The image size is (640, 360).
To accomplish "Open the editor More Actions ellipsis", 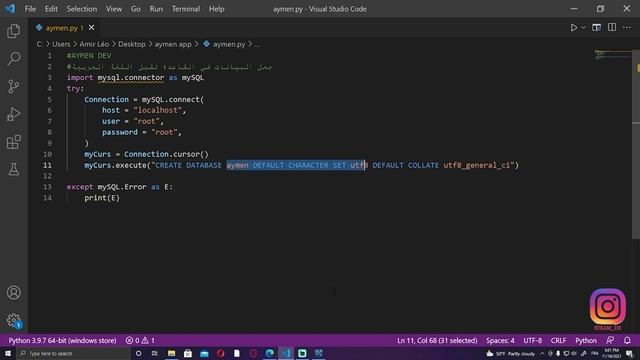I will point(627,28).
